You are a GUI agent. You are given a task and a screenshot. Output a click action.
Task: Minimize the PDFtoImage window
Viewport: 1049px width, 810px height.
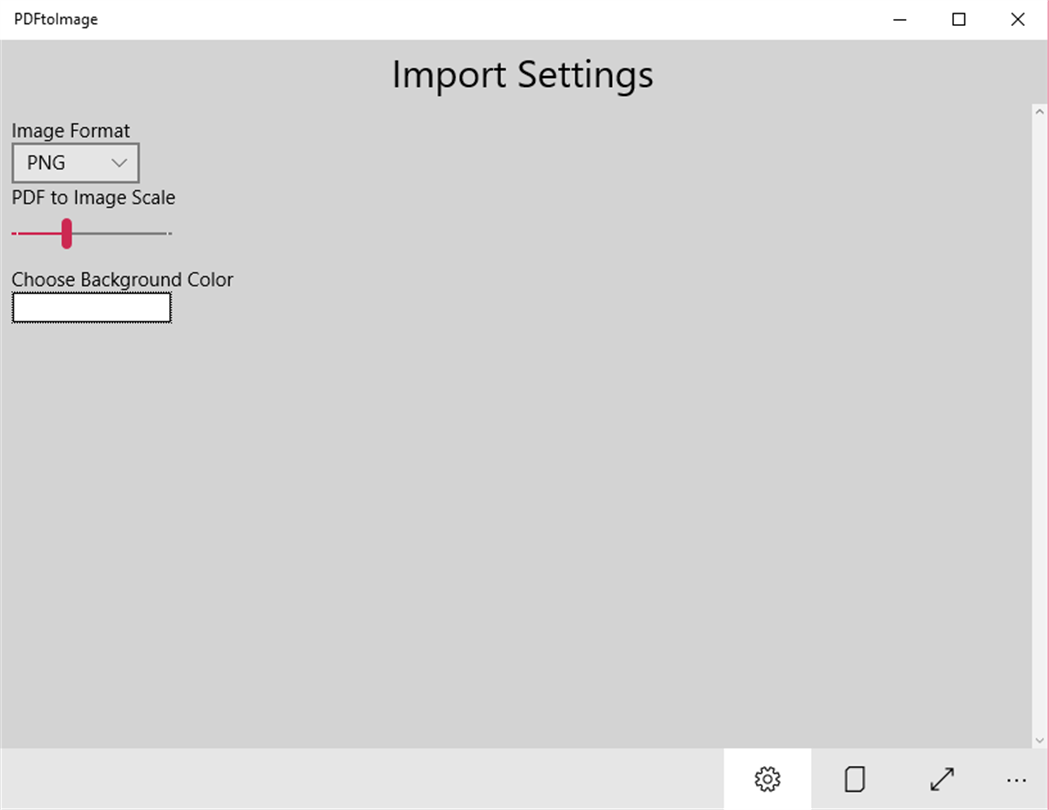[x=900, y=19]
